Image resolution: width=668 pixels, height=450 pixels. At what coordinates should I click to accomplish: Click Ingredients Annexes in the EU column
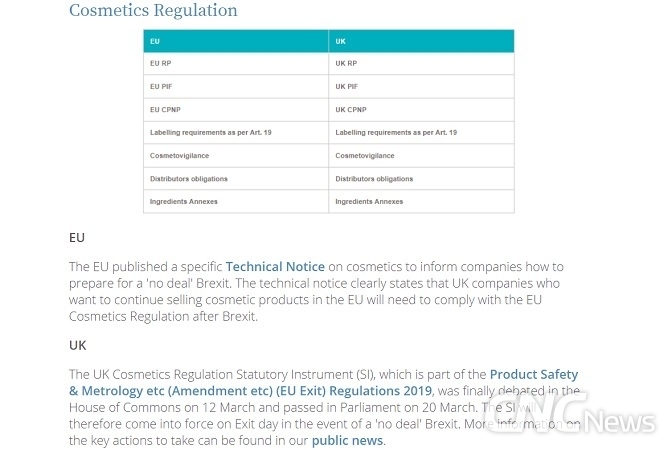pos(236,202)
